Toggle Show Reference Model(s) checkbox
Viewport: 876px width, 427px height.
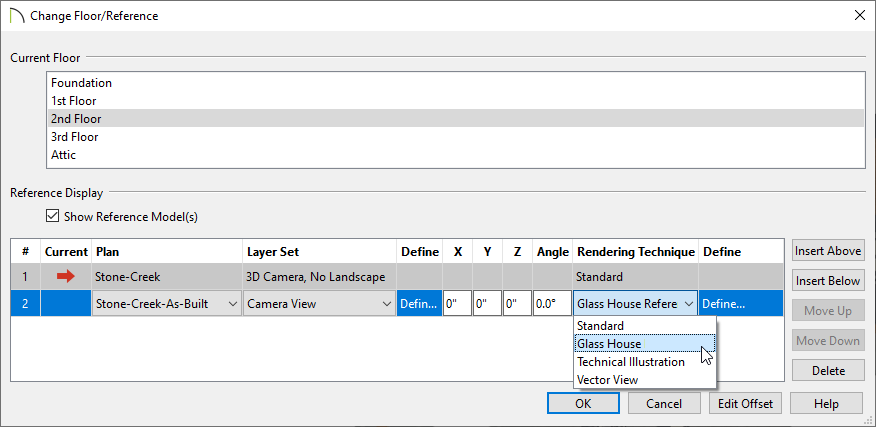point(52,216)
